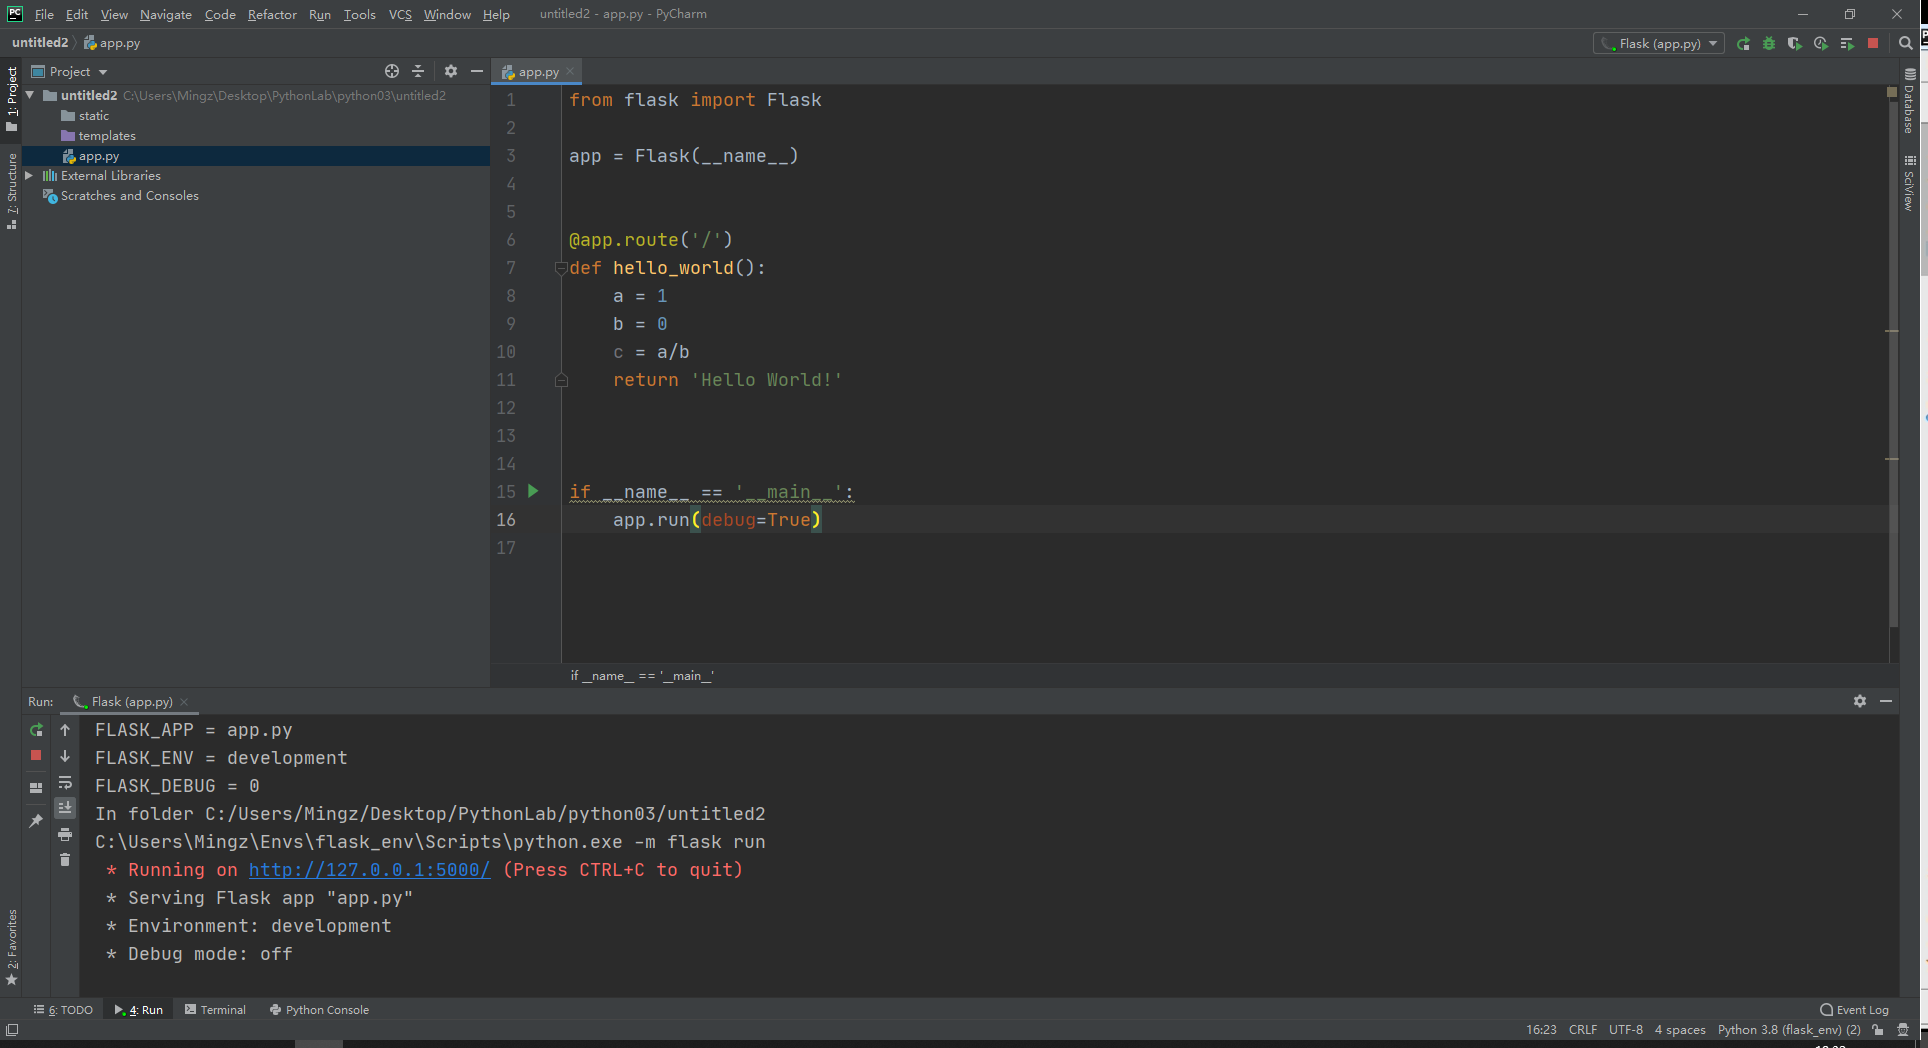Click Locate/Select Opened File target icon
Image resolution: width=1928 pixels, height=1048 pixels.
tap(392, 71)
